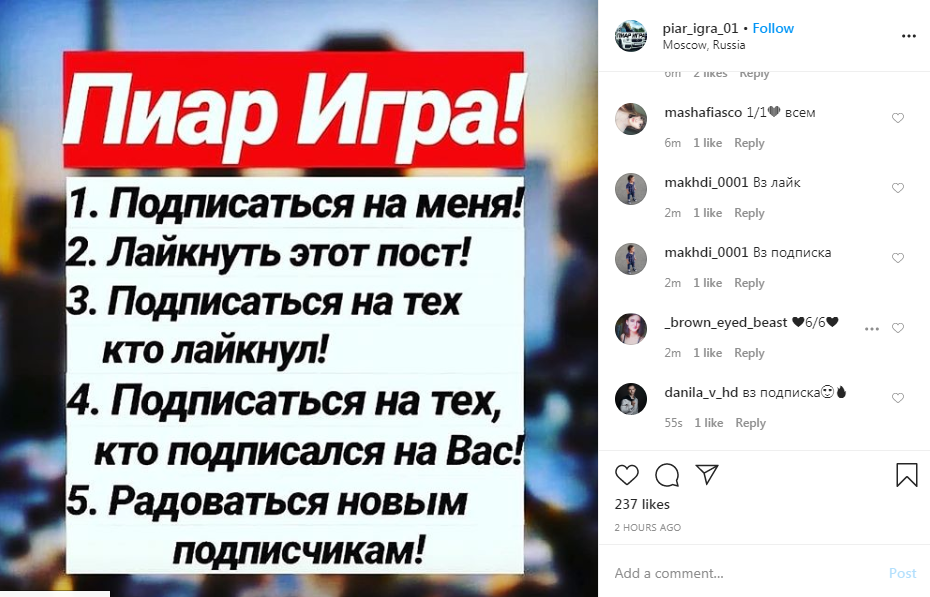Open options dots on _brown_eyed_beast comment
Viewport: 930px width, 597px height.
(872, 328)
